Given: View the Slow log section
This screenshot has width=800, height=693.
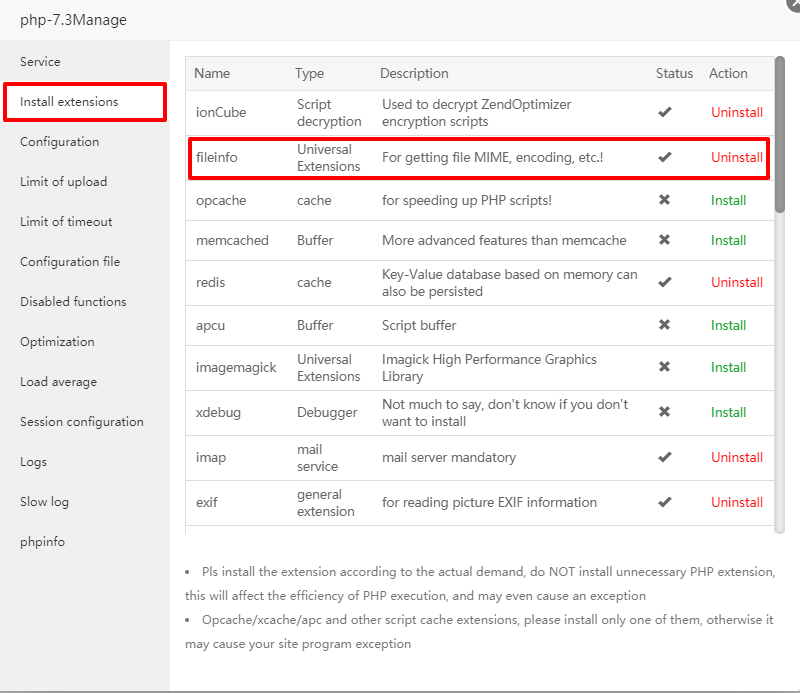Looking at the screenshot, I should (44, 502).
